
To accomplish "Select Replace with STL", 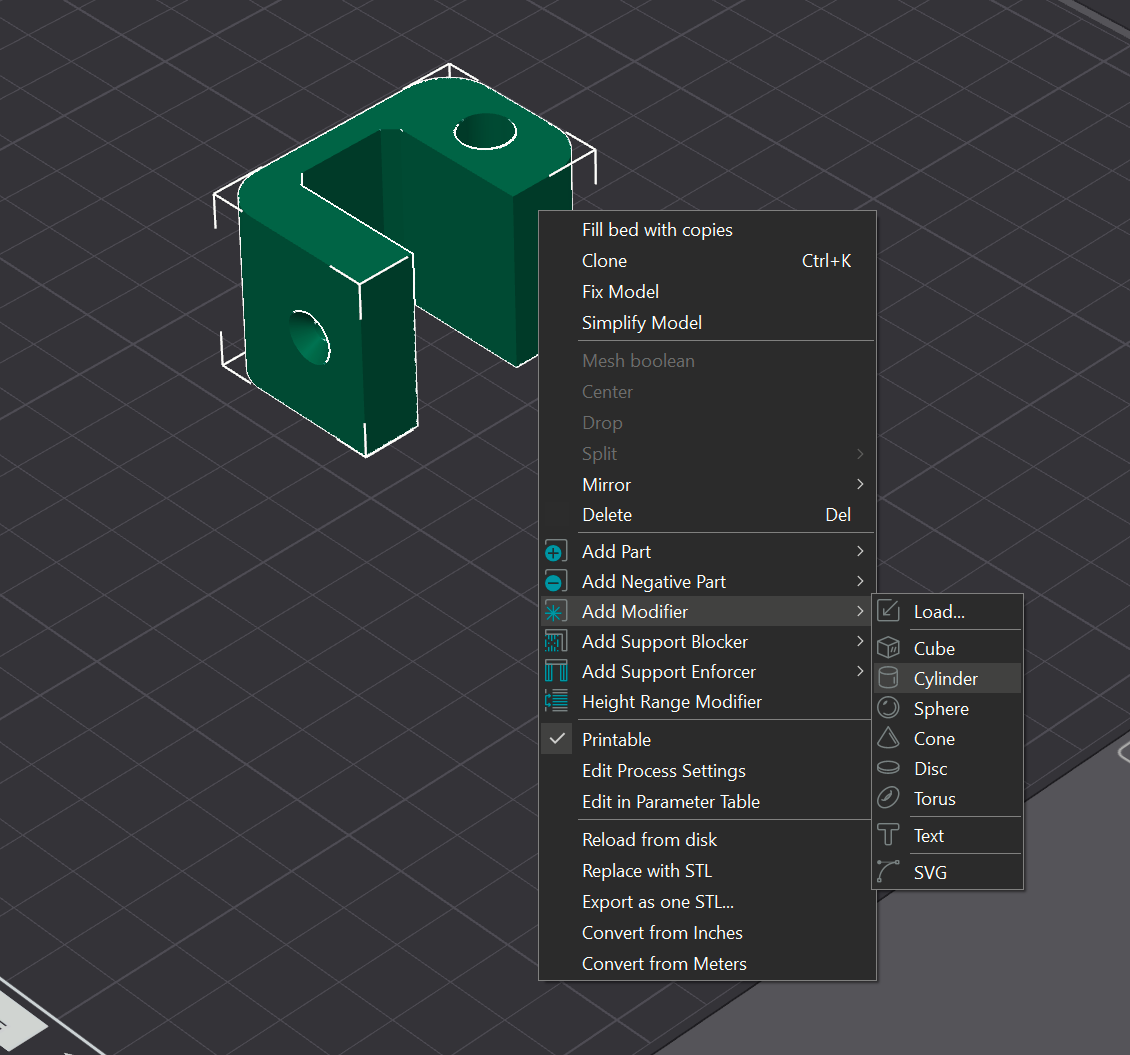I will (x=708, y=871).
